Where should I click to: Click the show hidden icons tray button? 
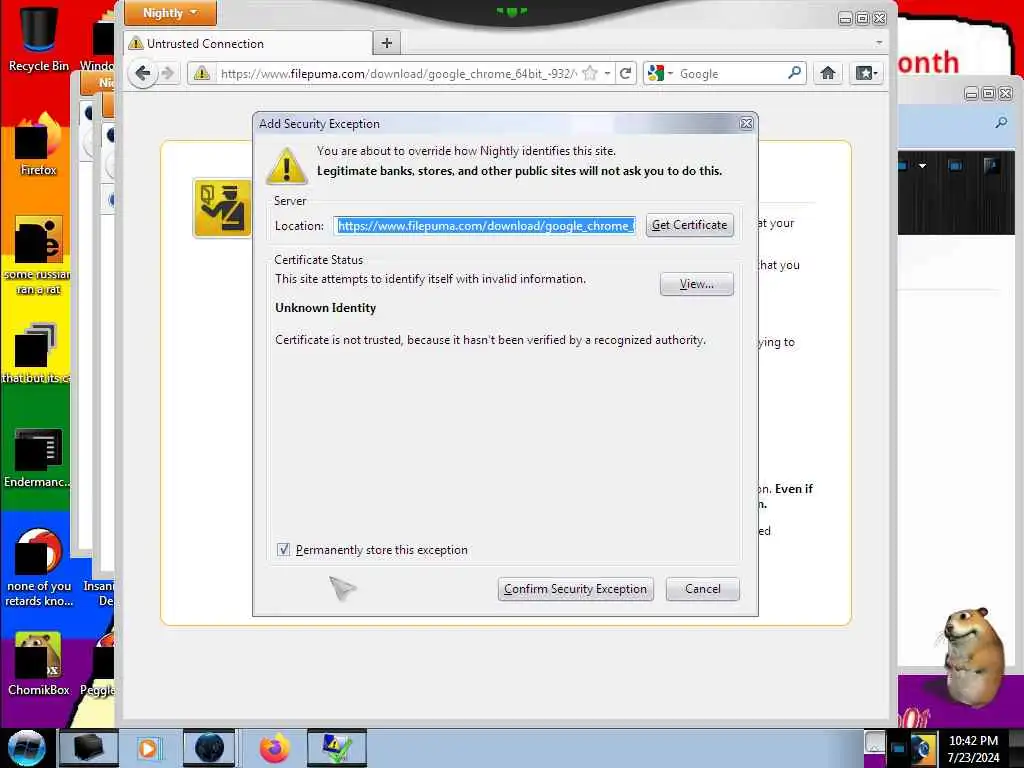click(x=874, y=743)
